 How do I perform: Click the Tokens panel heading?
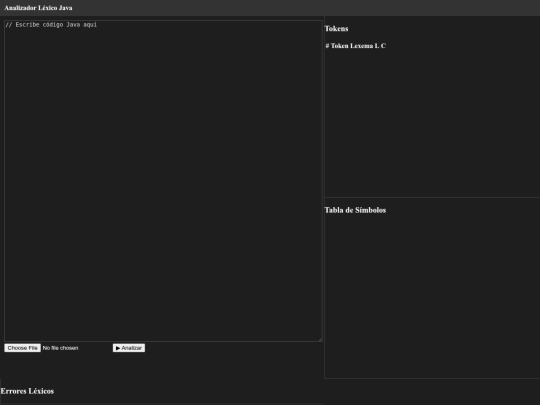tap(336, 29)
